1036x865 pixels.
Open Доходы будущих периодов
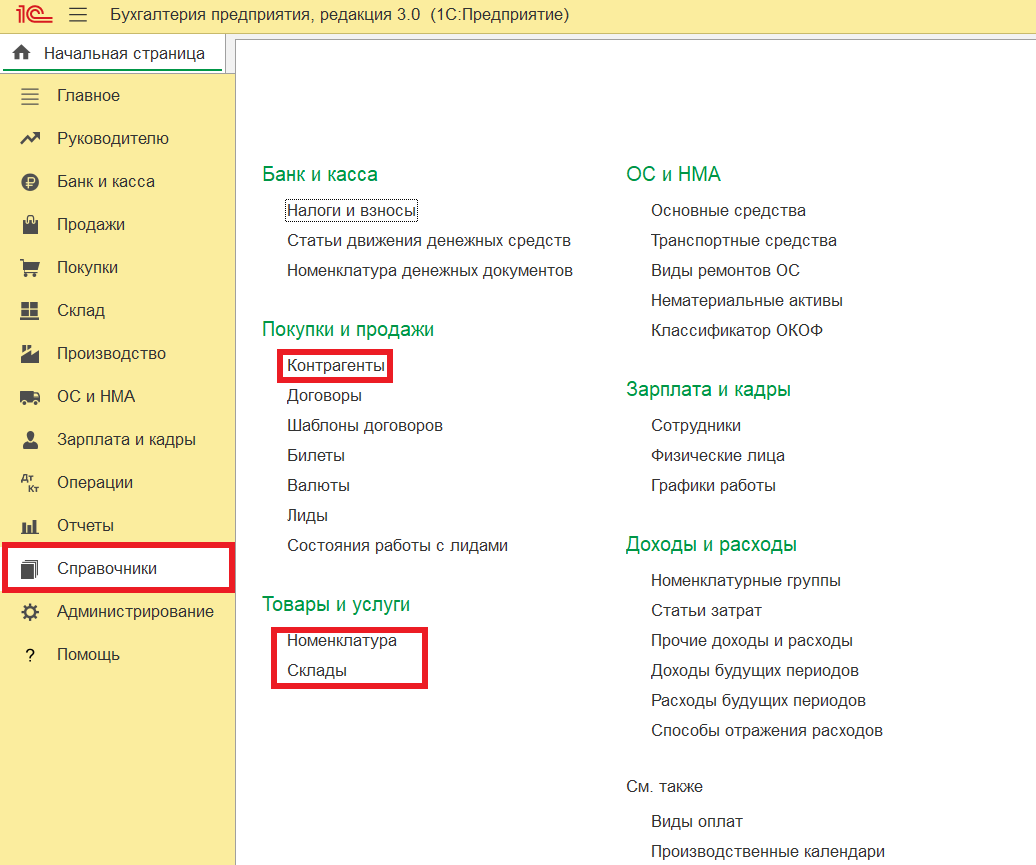point(755,671)
